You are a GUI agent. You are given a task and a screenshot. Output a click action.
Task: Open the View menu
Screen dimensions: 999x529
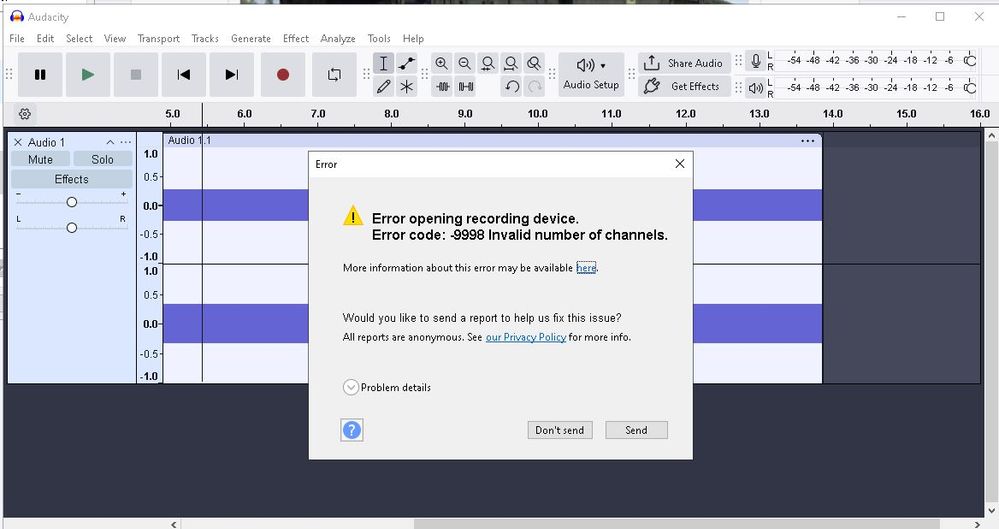[x=115, y=38]
